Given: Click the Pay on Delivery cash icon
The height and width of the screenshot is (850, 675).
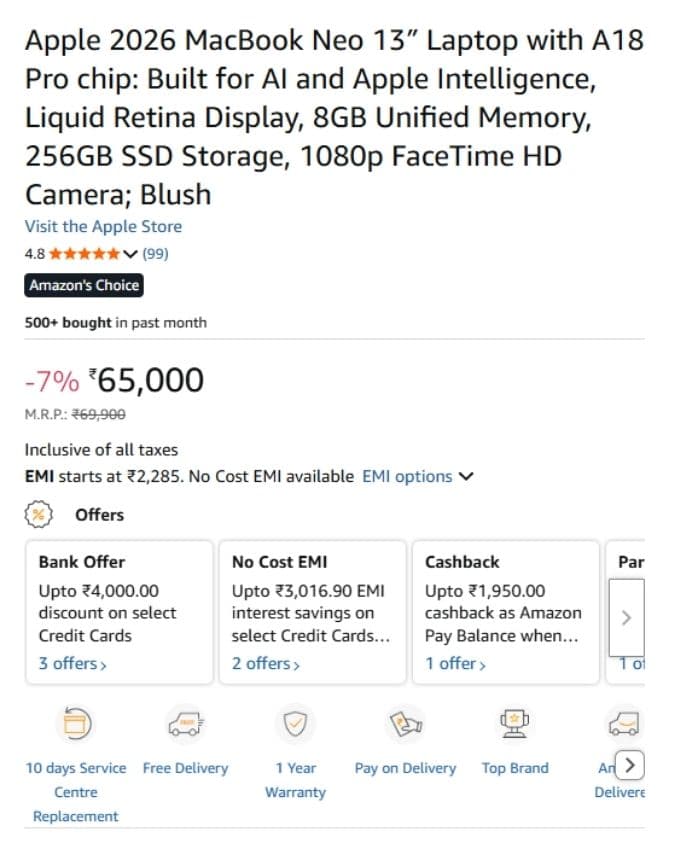Looking at the screenshot, I should click(406, 724).
